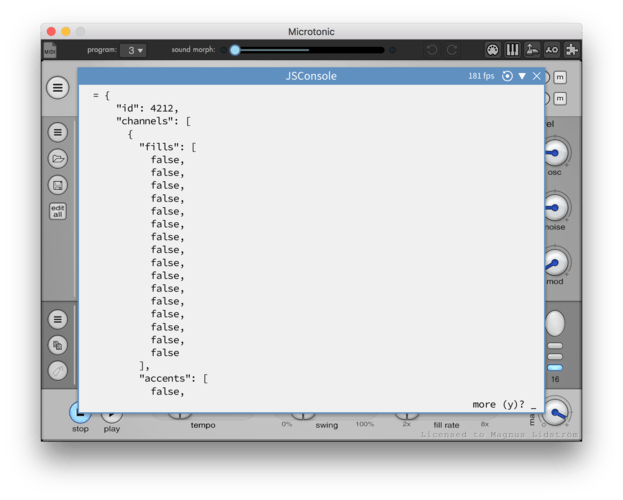Click the copy pattern icon

pos(58,345)
